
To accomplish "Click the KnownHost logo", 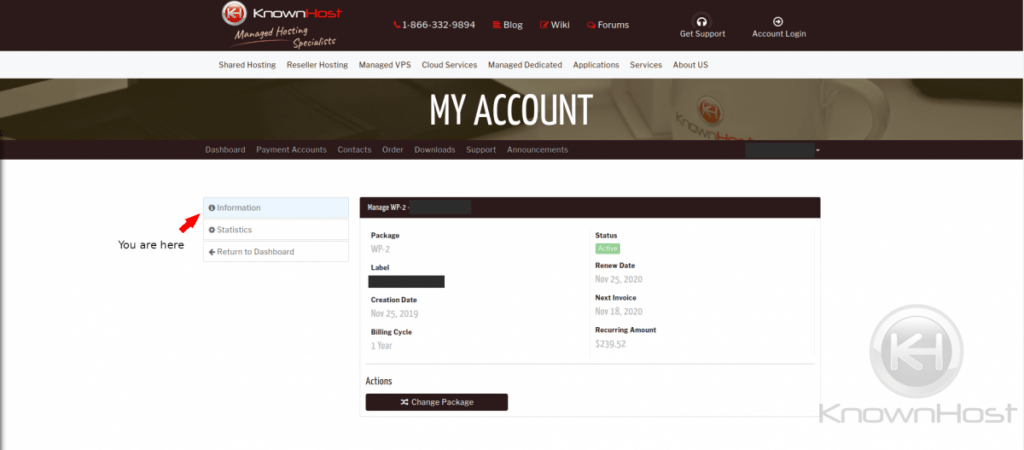I will (281, 25).
